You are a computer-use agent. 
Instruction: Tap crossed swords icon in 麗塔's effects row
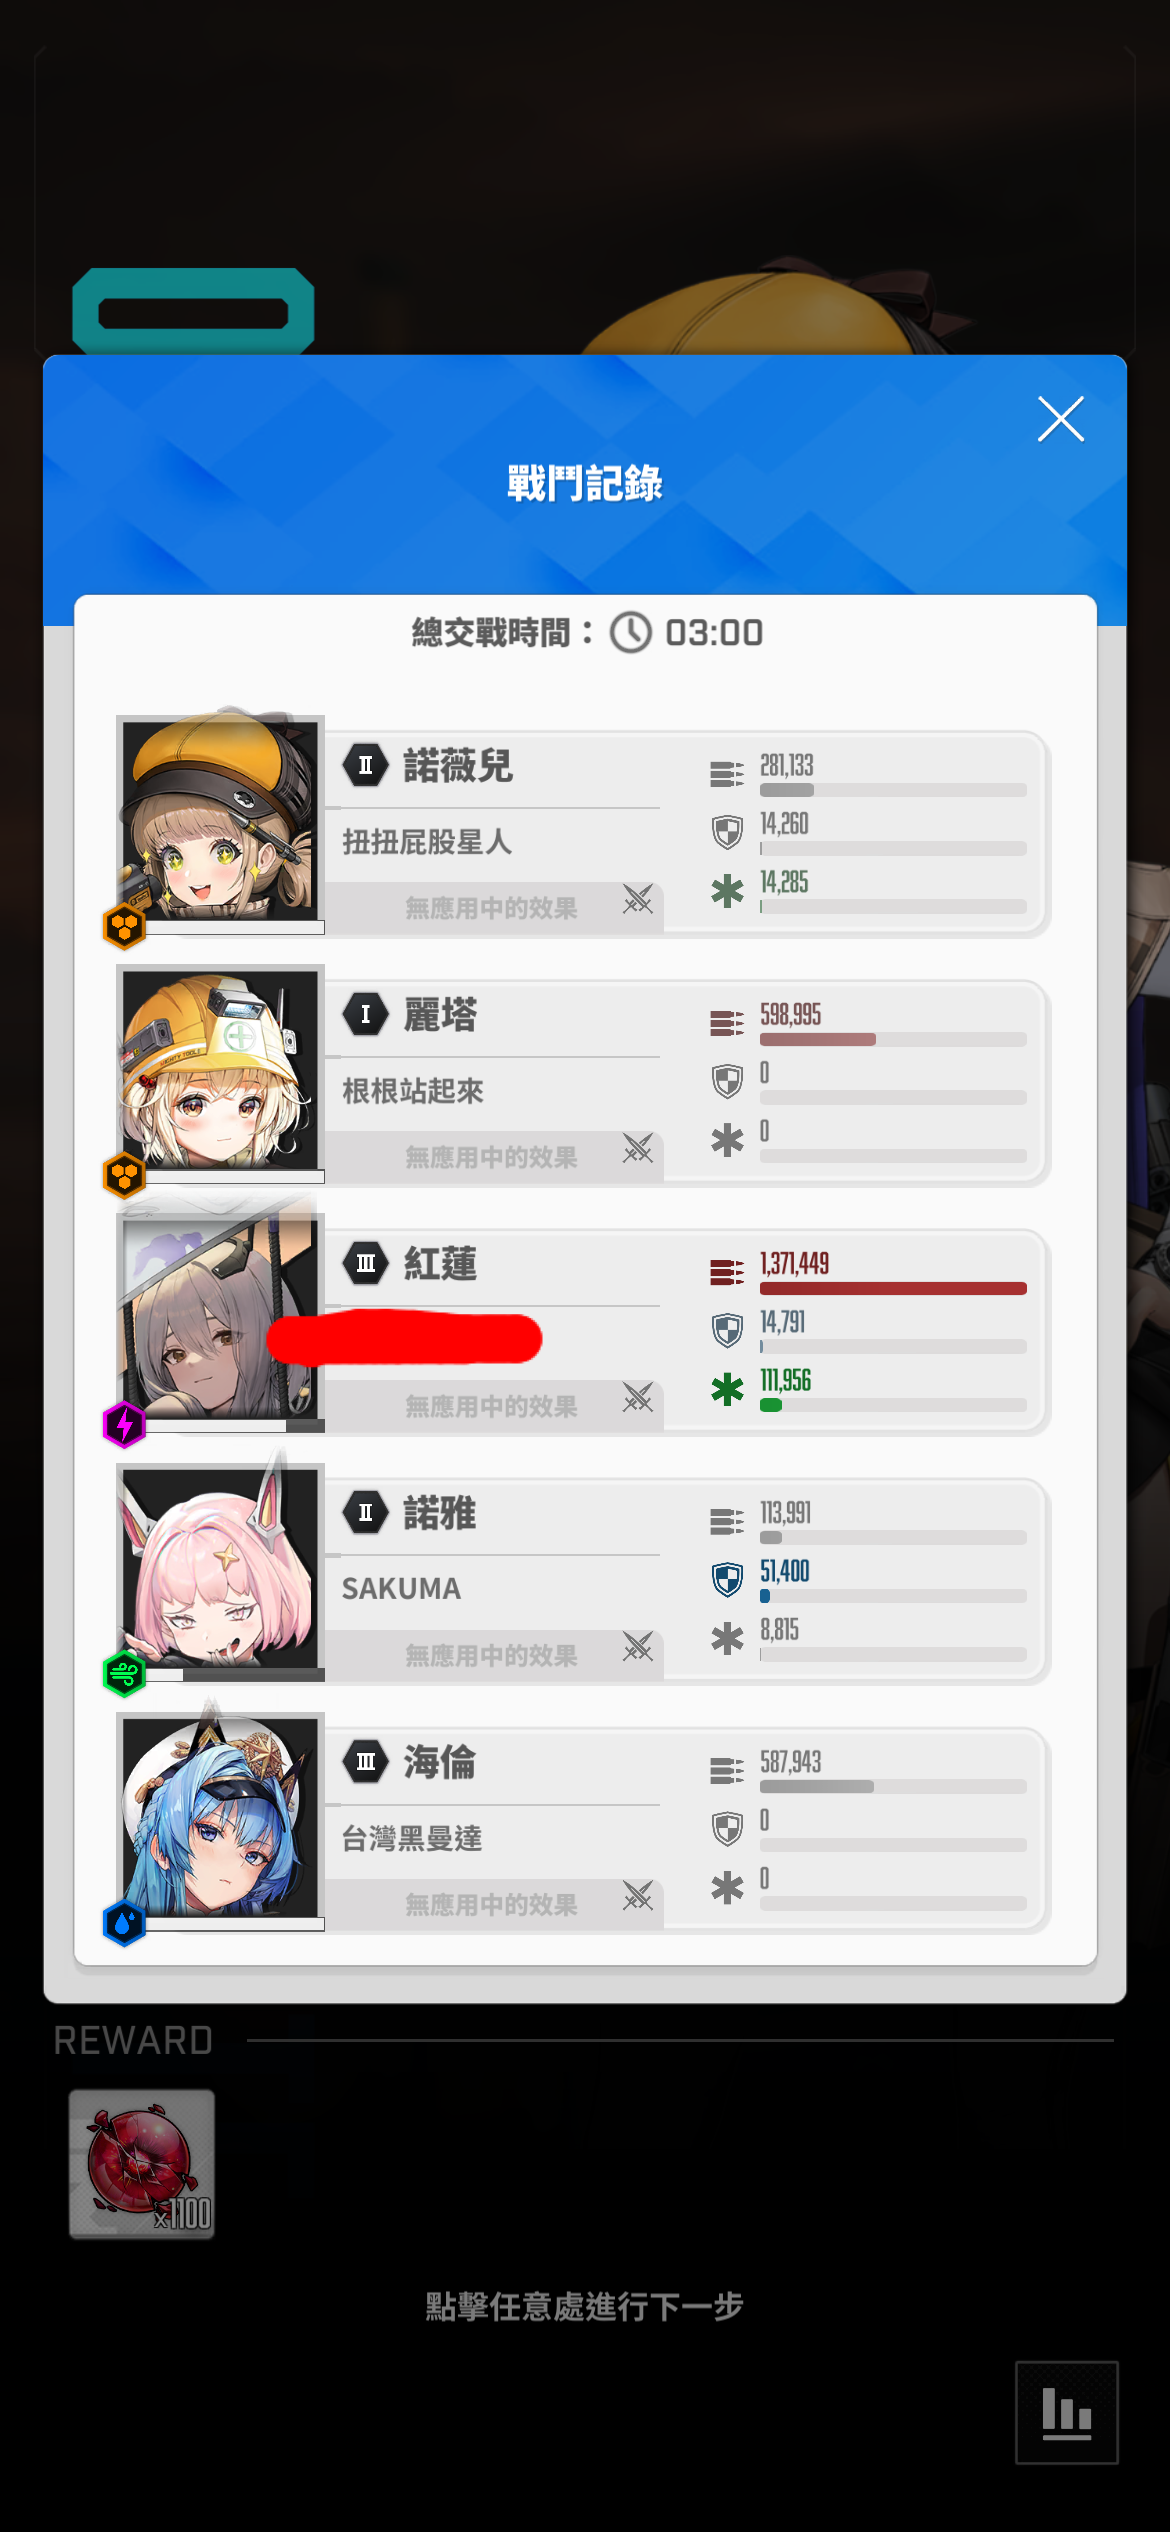click(638, 1149)
